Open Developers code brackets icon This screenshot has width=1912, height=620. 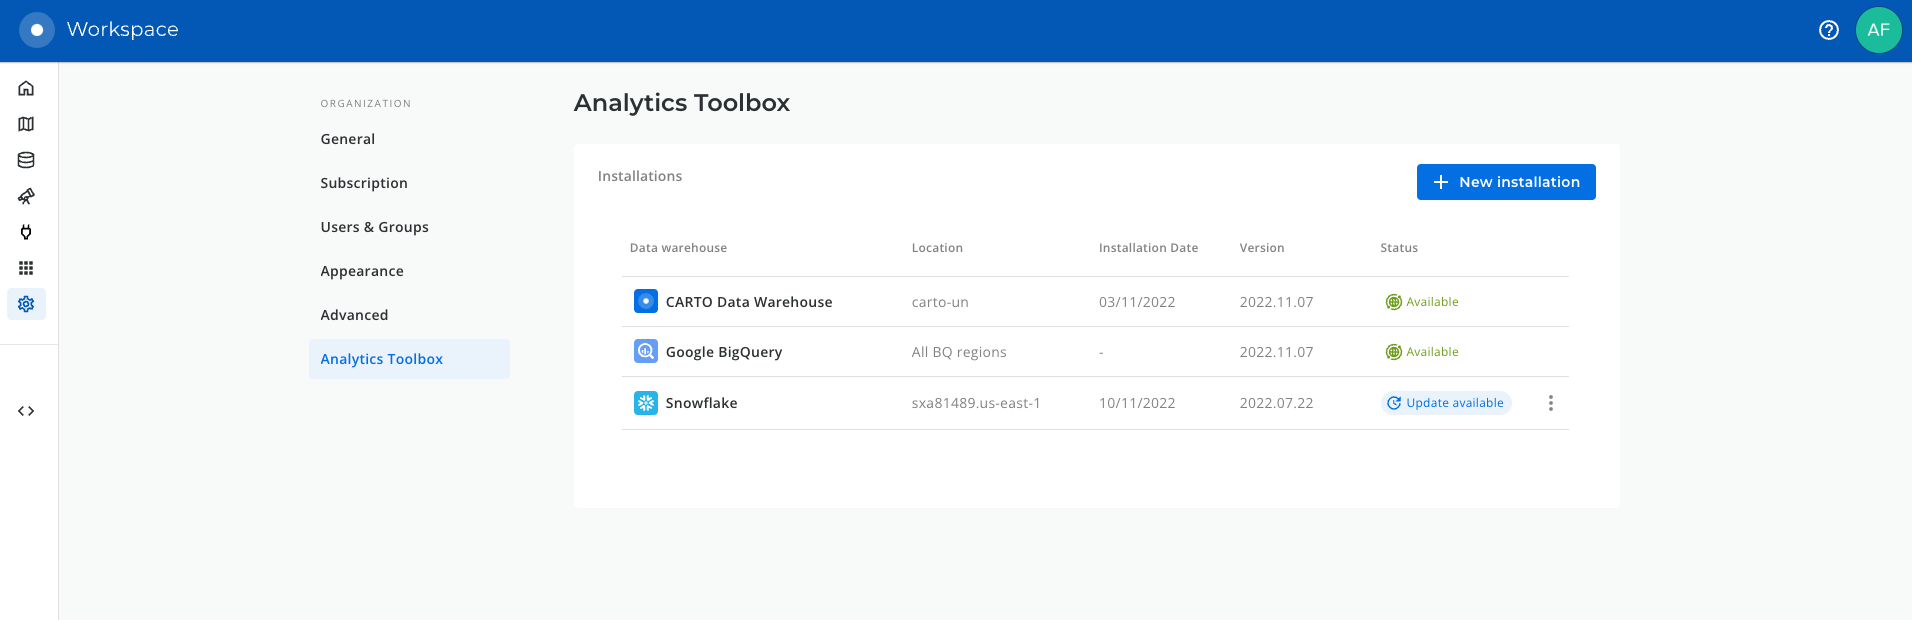tap(26, 411)
